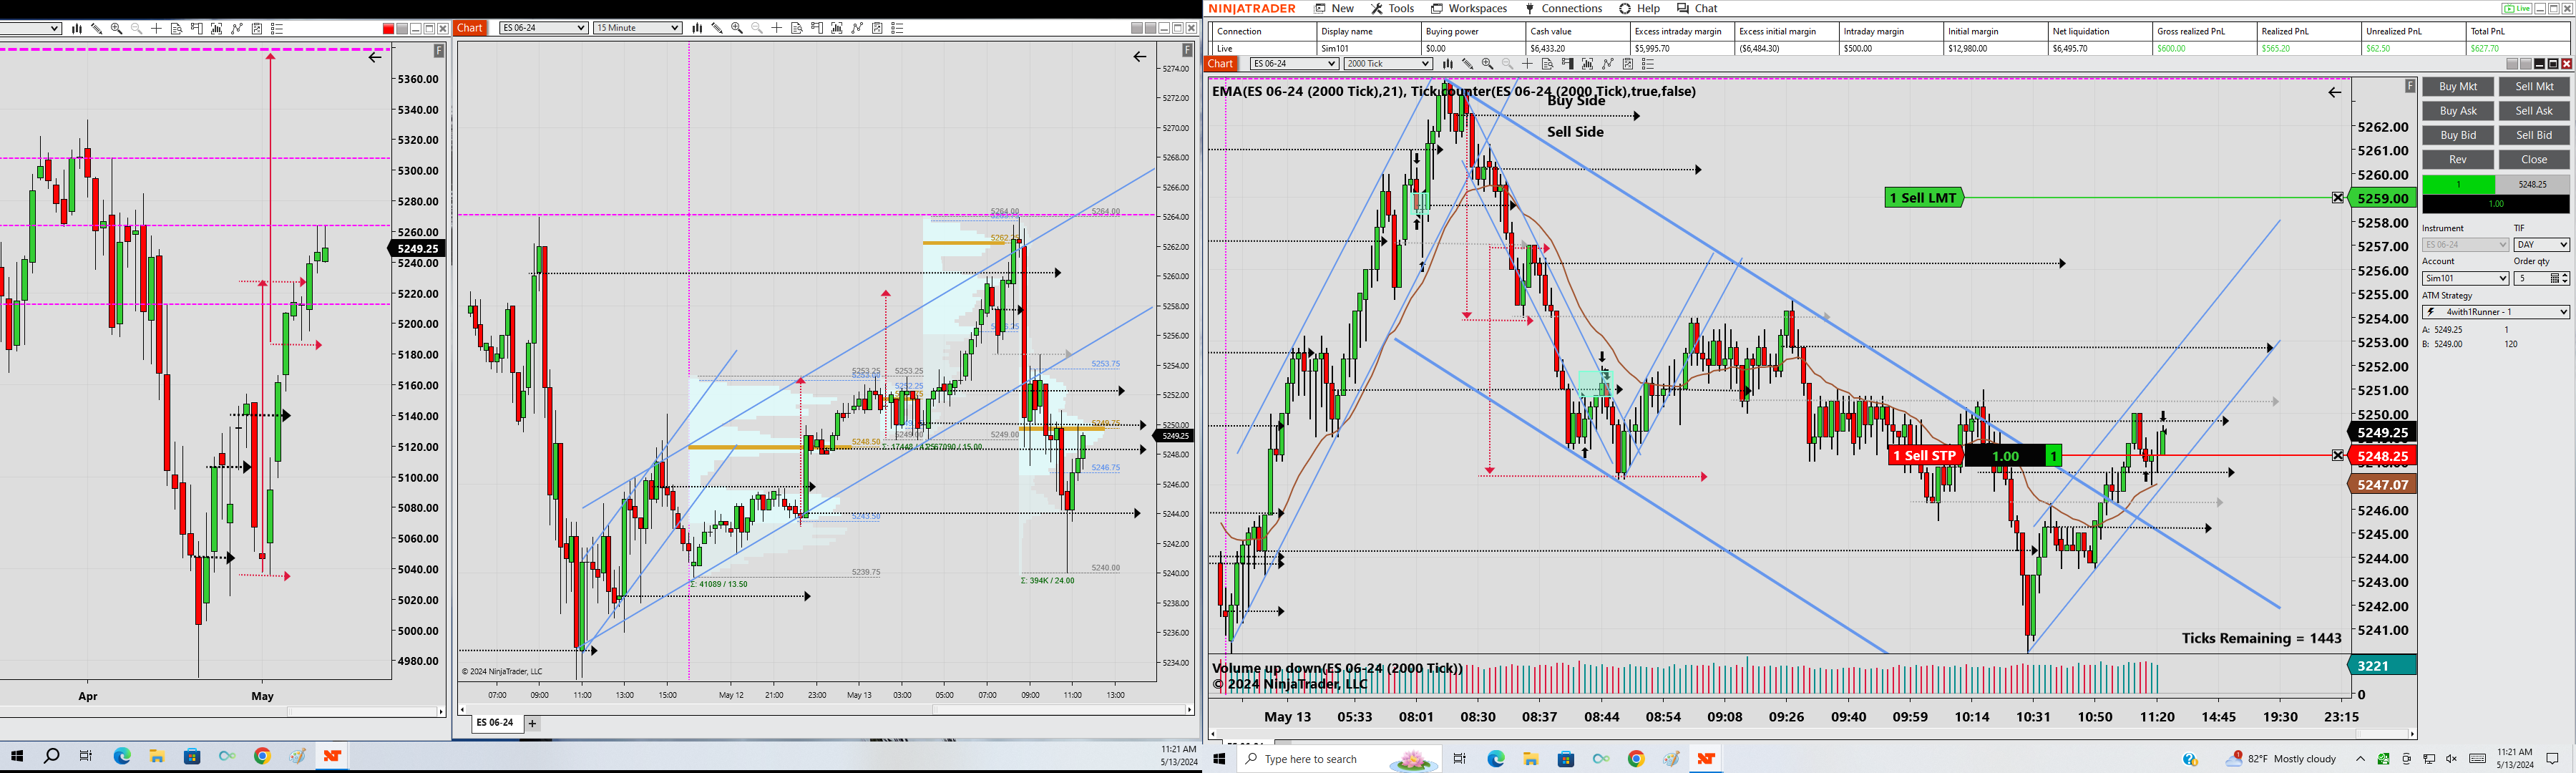The image size is (2576, 773).
Task: Click zoom-in icon in the daily chart toolbar
Action: click(116, 28)
